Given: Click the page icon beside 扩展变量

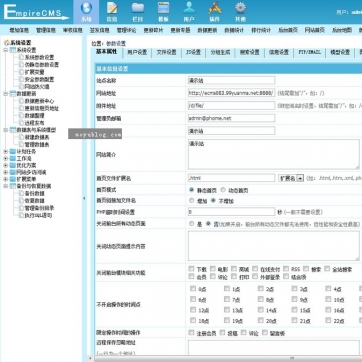Looking at the screenshot, I should point(21,72).
